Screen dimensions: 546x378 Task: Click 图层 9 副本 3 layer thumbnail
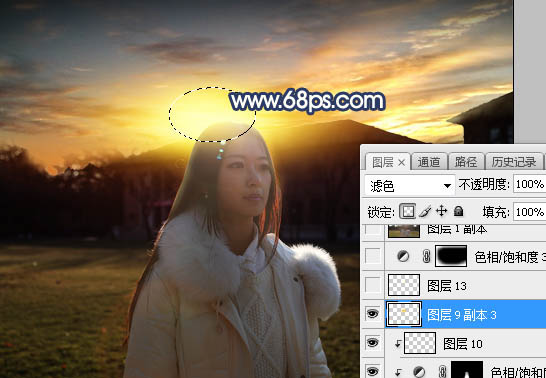pyautogui.click(x=404, y=314)
